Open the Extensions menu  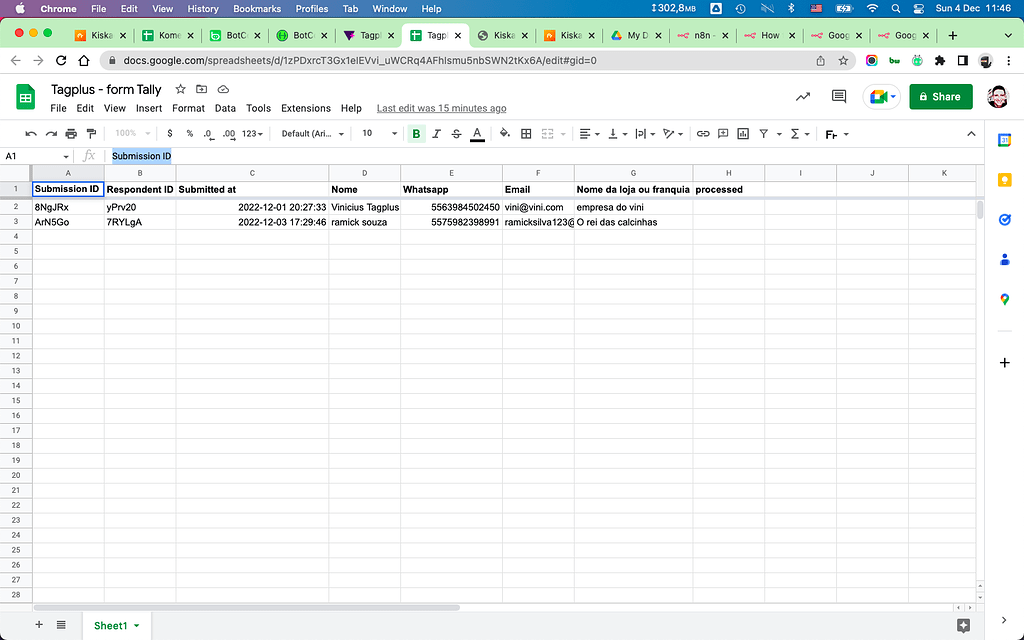tap(306, 108)
